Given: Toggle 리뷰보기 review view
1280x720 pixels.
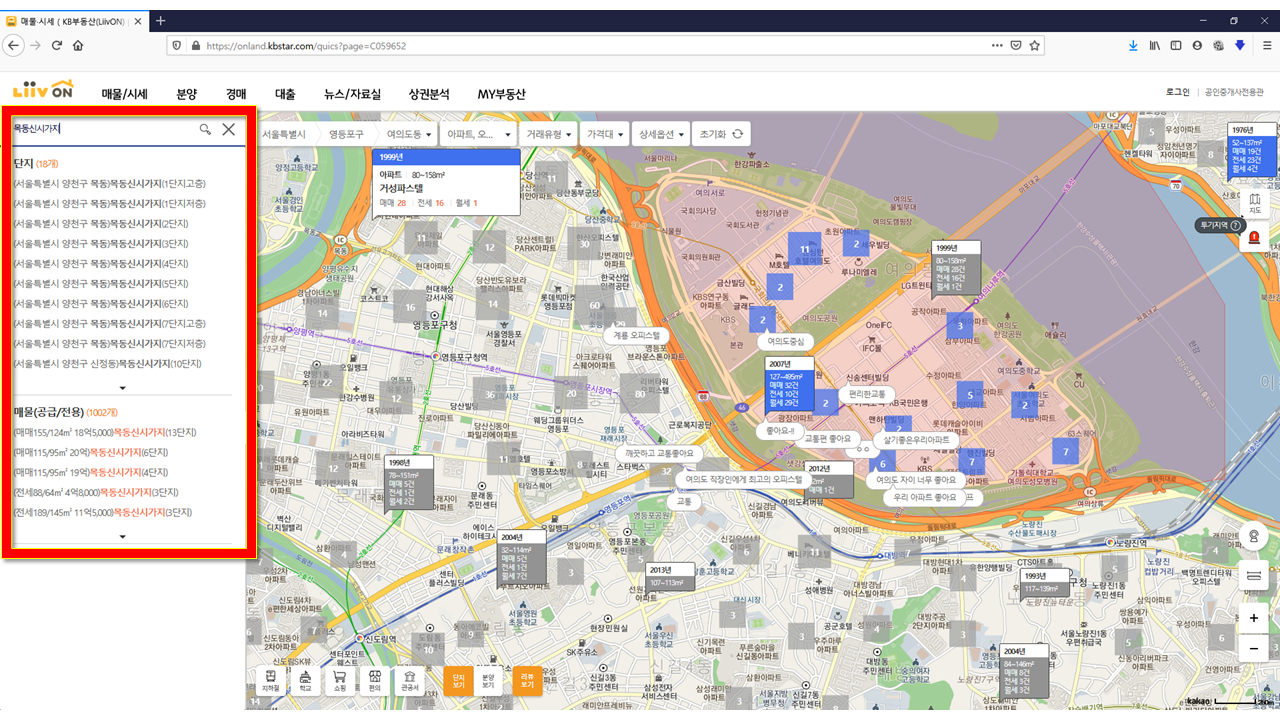Looking at the screenshot, I should (527, 680).
